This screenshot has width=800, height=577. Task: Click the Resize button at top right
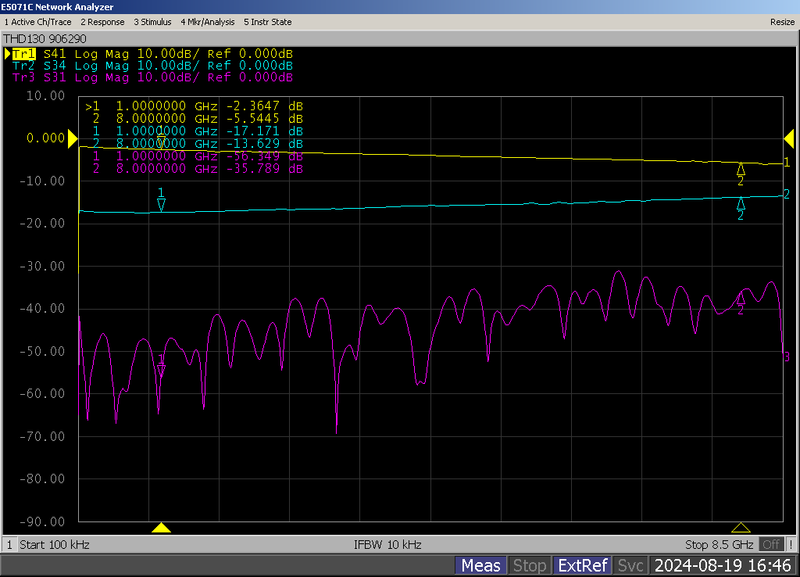782,21
